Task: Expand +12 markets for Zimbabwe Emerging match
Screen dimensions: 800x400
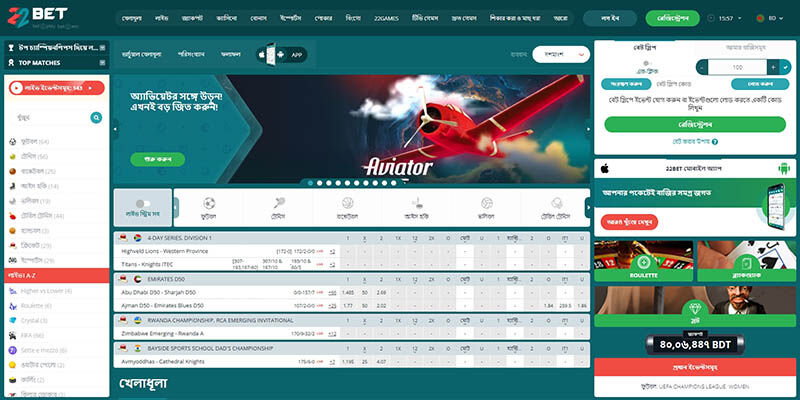Action: [x=332, y=334]
